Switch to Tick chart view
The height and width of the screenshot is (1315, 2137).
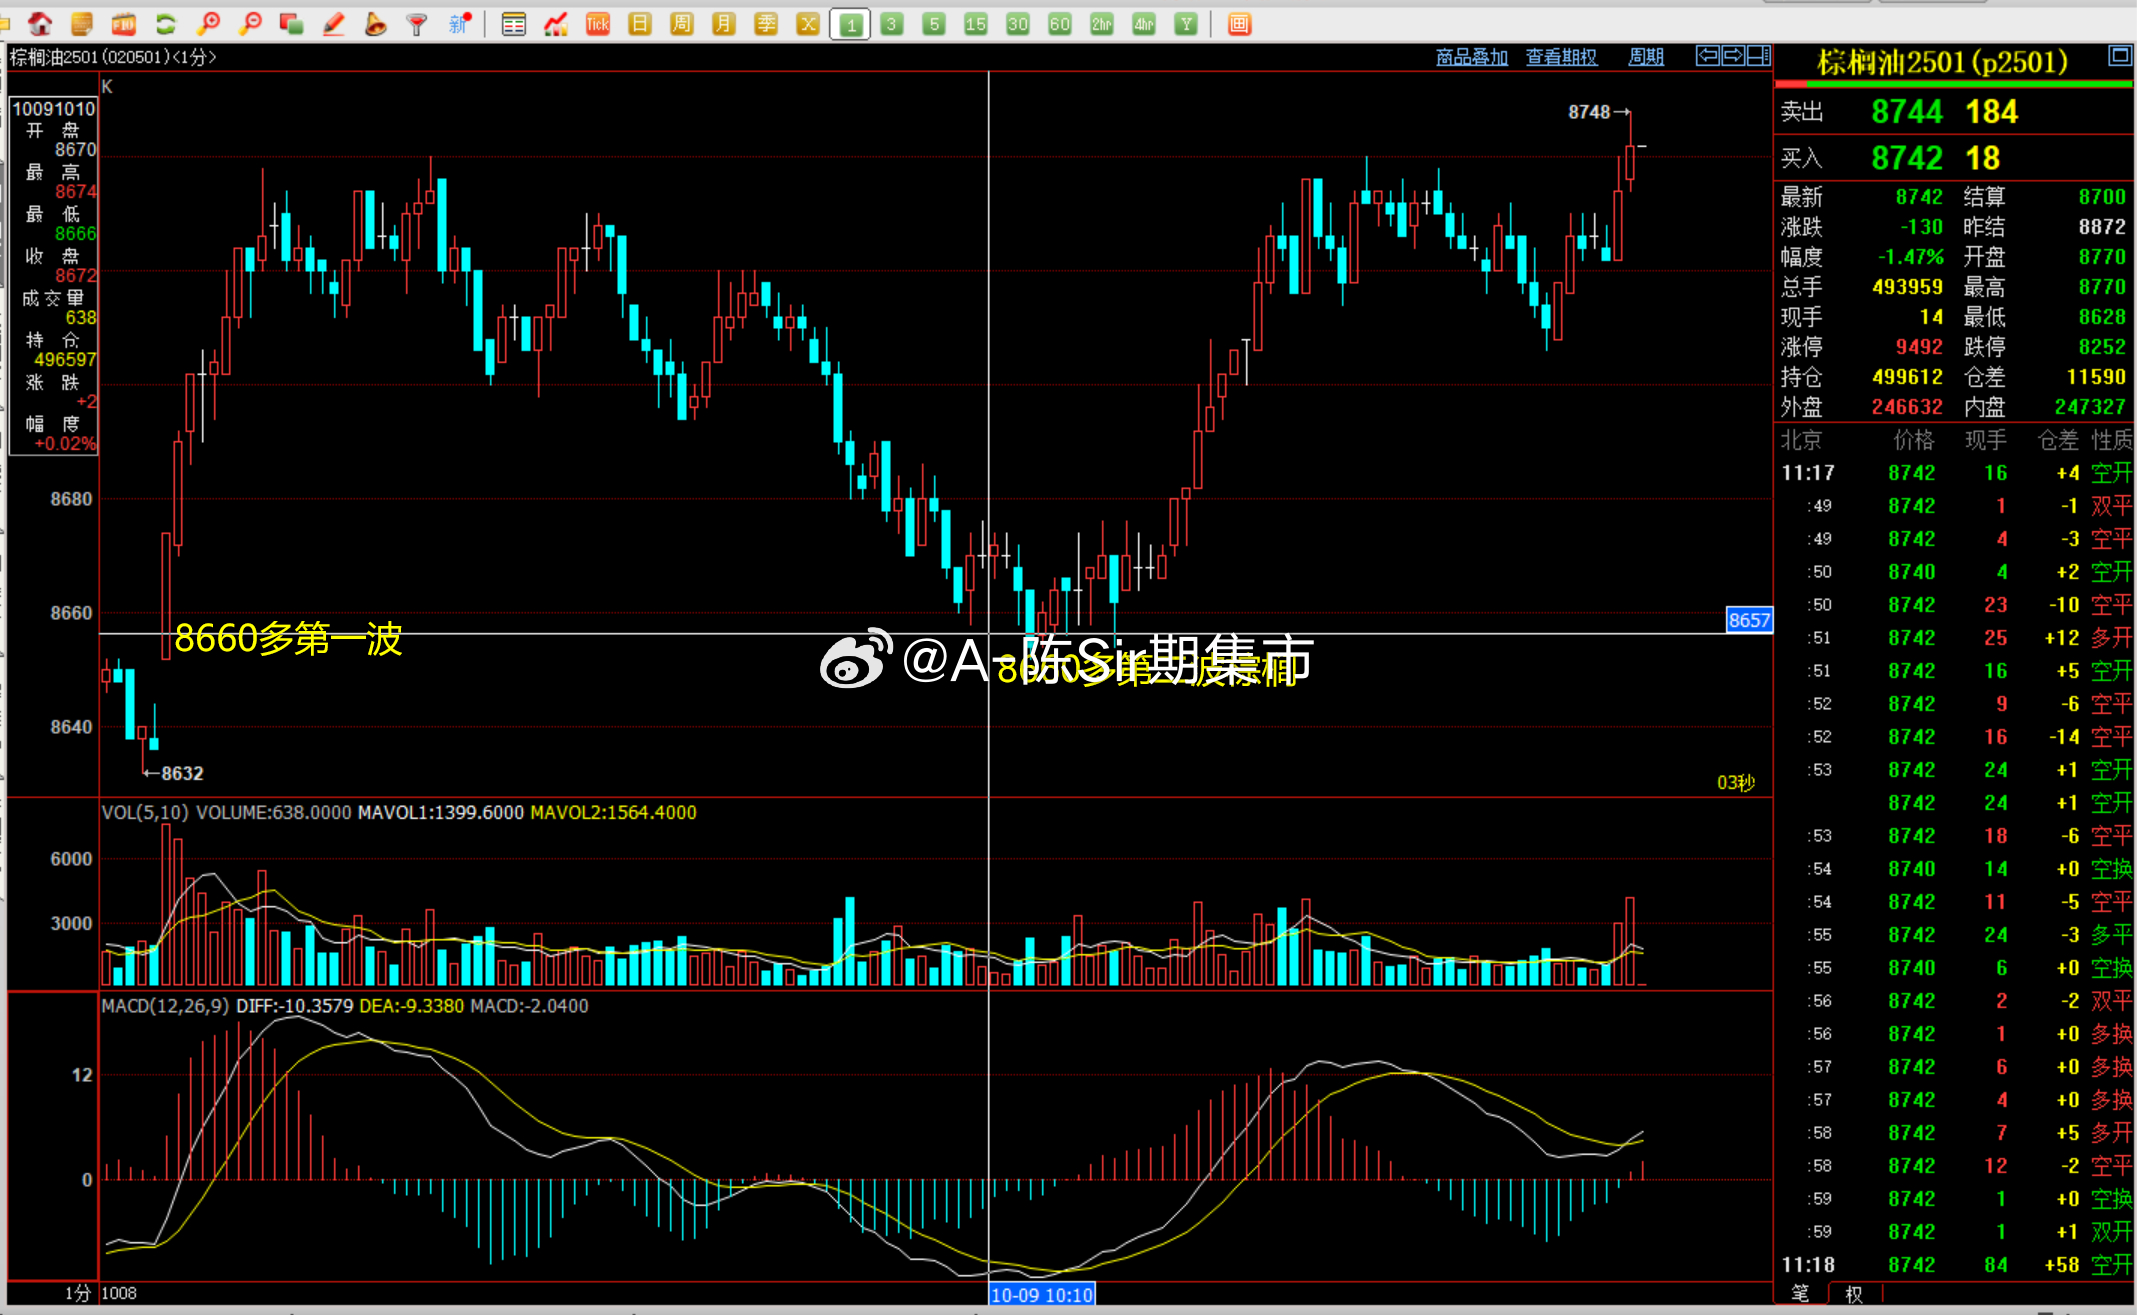(x=598, y=24)
